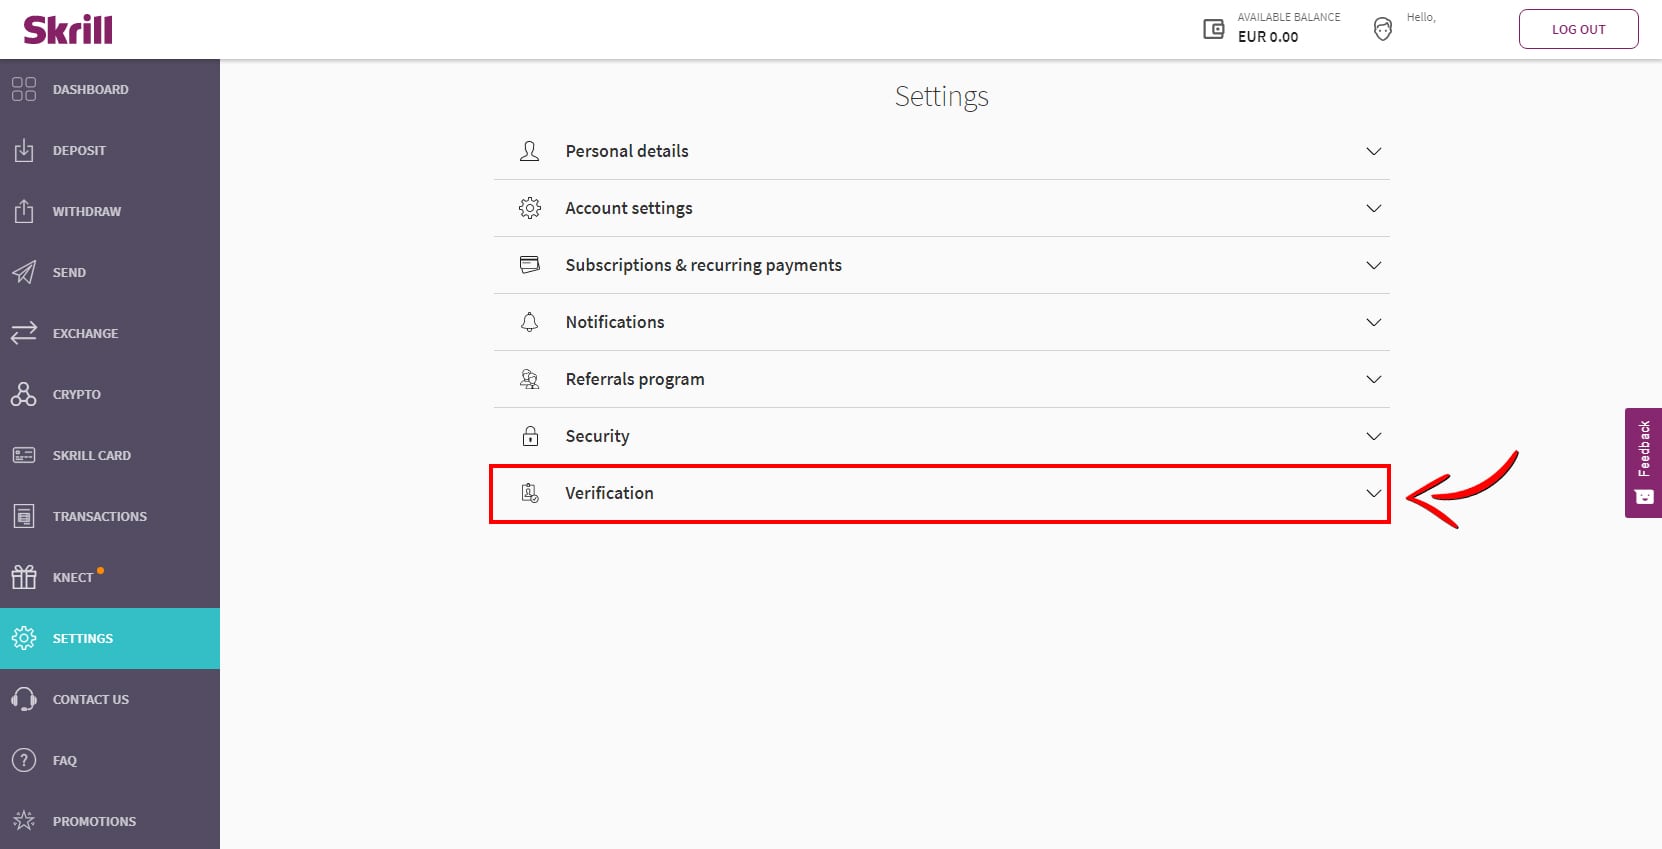Image resolution: width=1662 pixels, height=849 pixels.
Task: Click the Hello greeting text
Action: click(1421, 17)
